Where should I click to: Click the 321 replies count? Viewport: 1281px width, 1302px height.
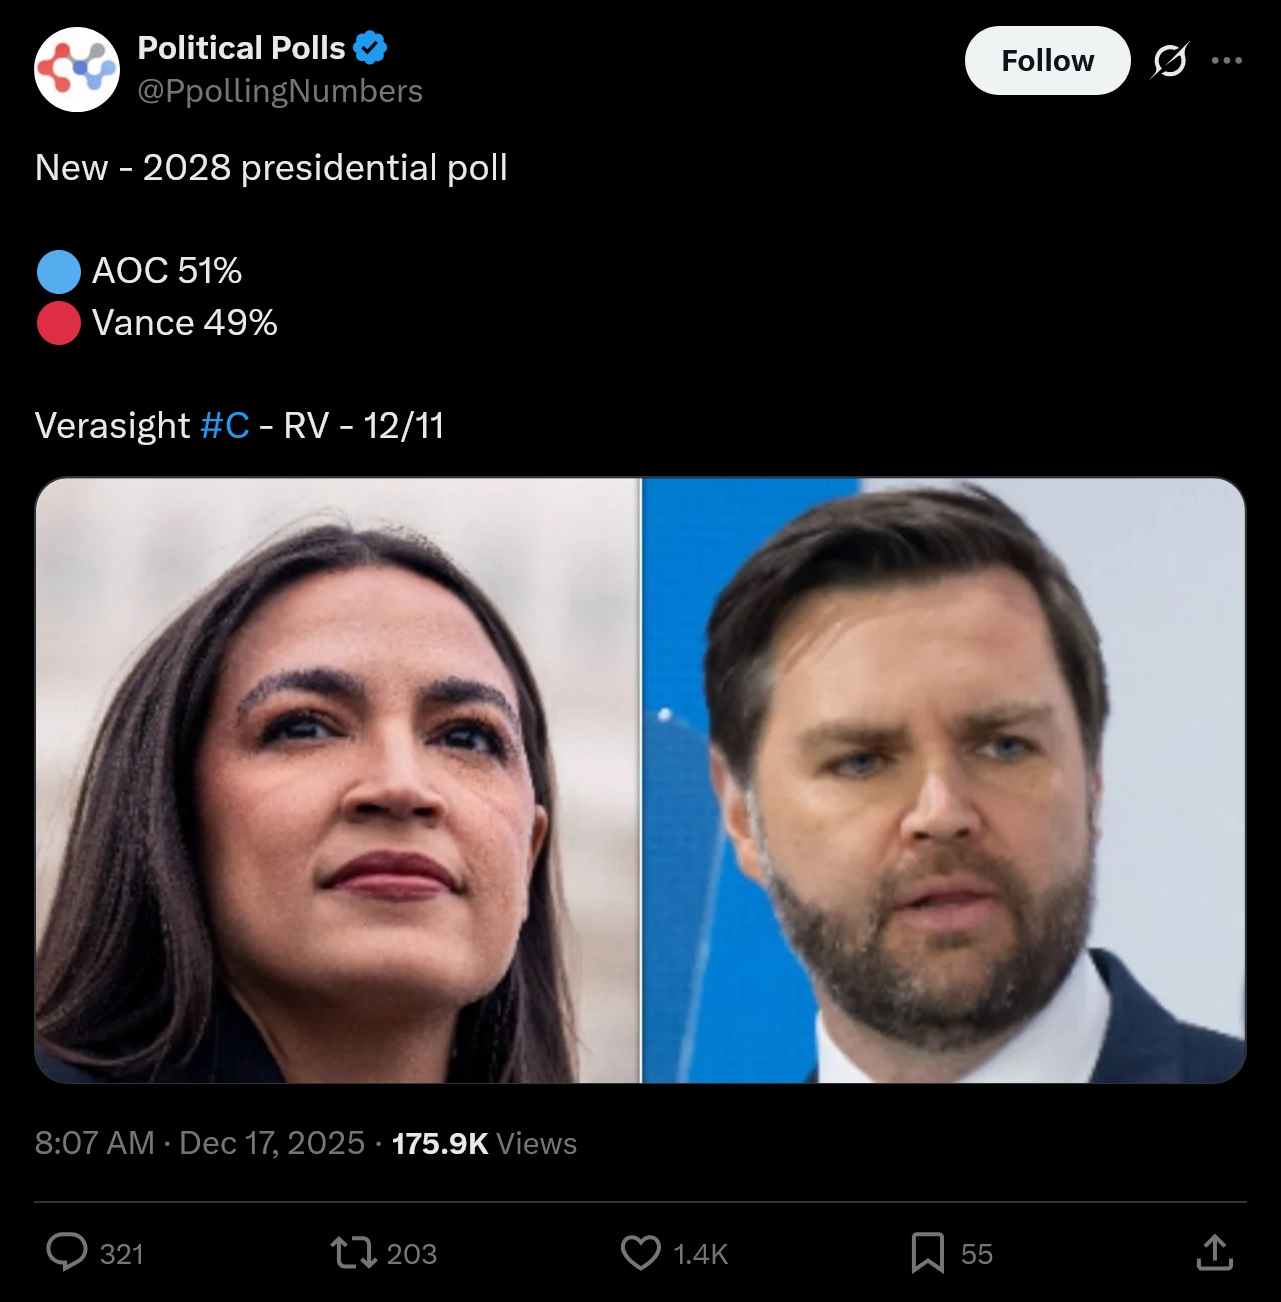122,1254
